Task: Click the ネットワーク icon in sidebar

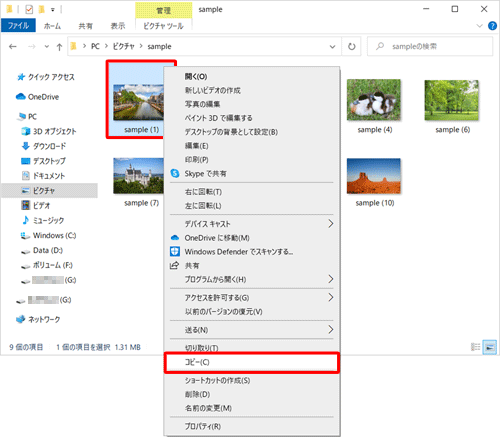Action: click(21, 319)
